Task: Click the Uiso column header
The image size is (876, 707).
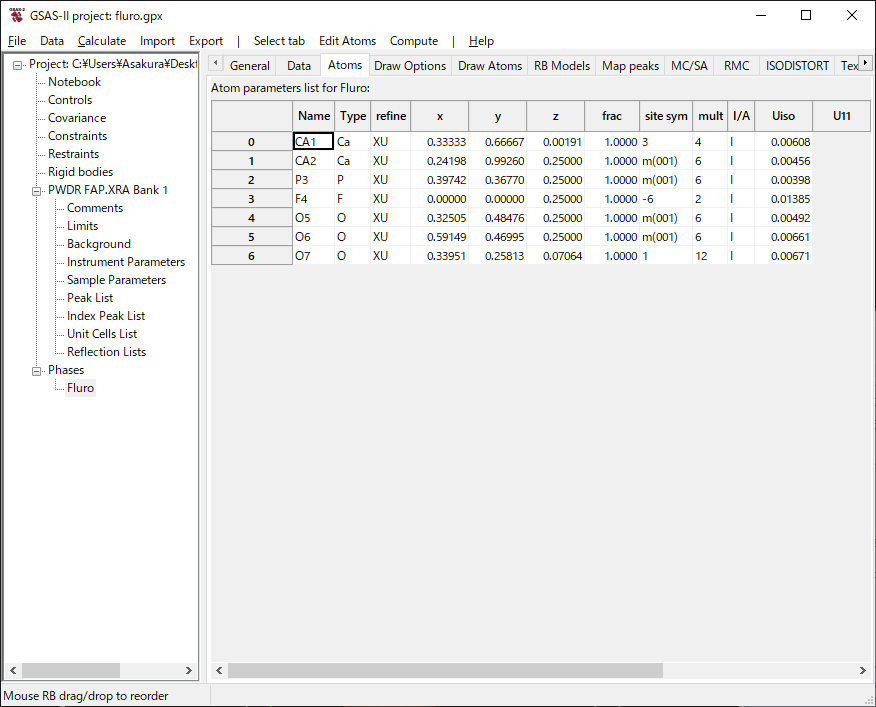Action: [x=783, y=116]
